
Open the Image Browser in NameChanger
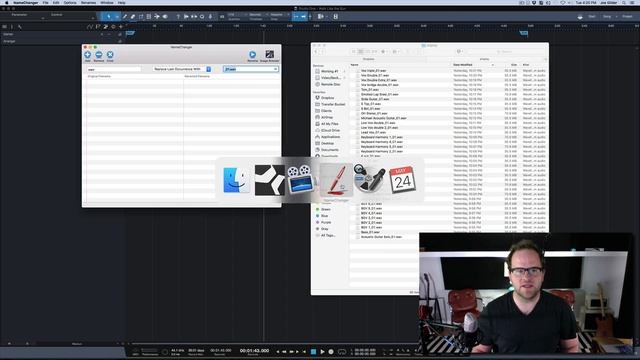(269, 56)
